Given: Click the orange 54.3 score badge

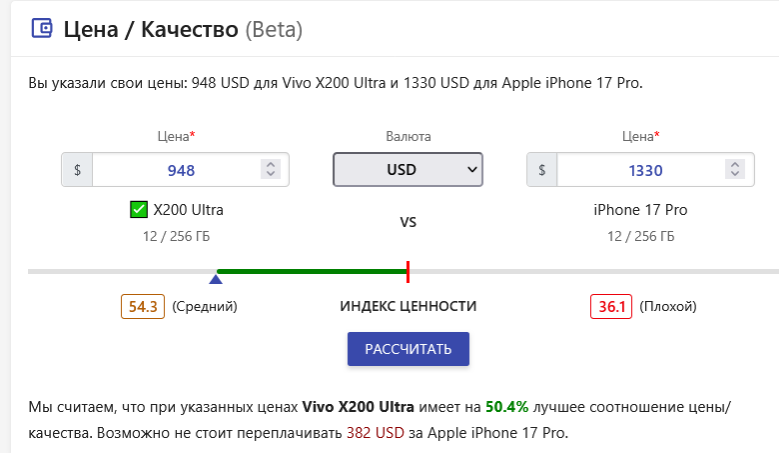Looking at the screenshot, I should coord(143,306).
